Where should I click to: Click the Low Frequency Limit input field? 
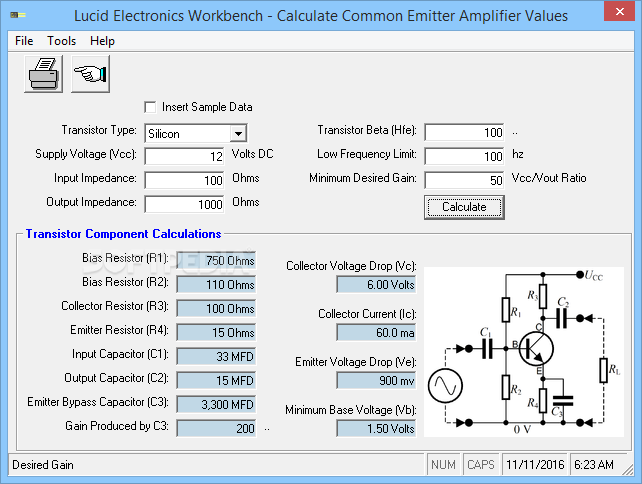(464, 156)
